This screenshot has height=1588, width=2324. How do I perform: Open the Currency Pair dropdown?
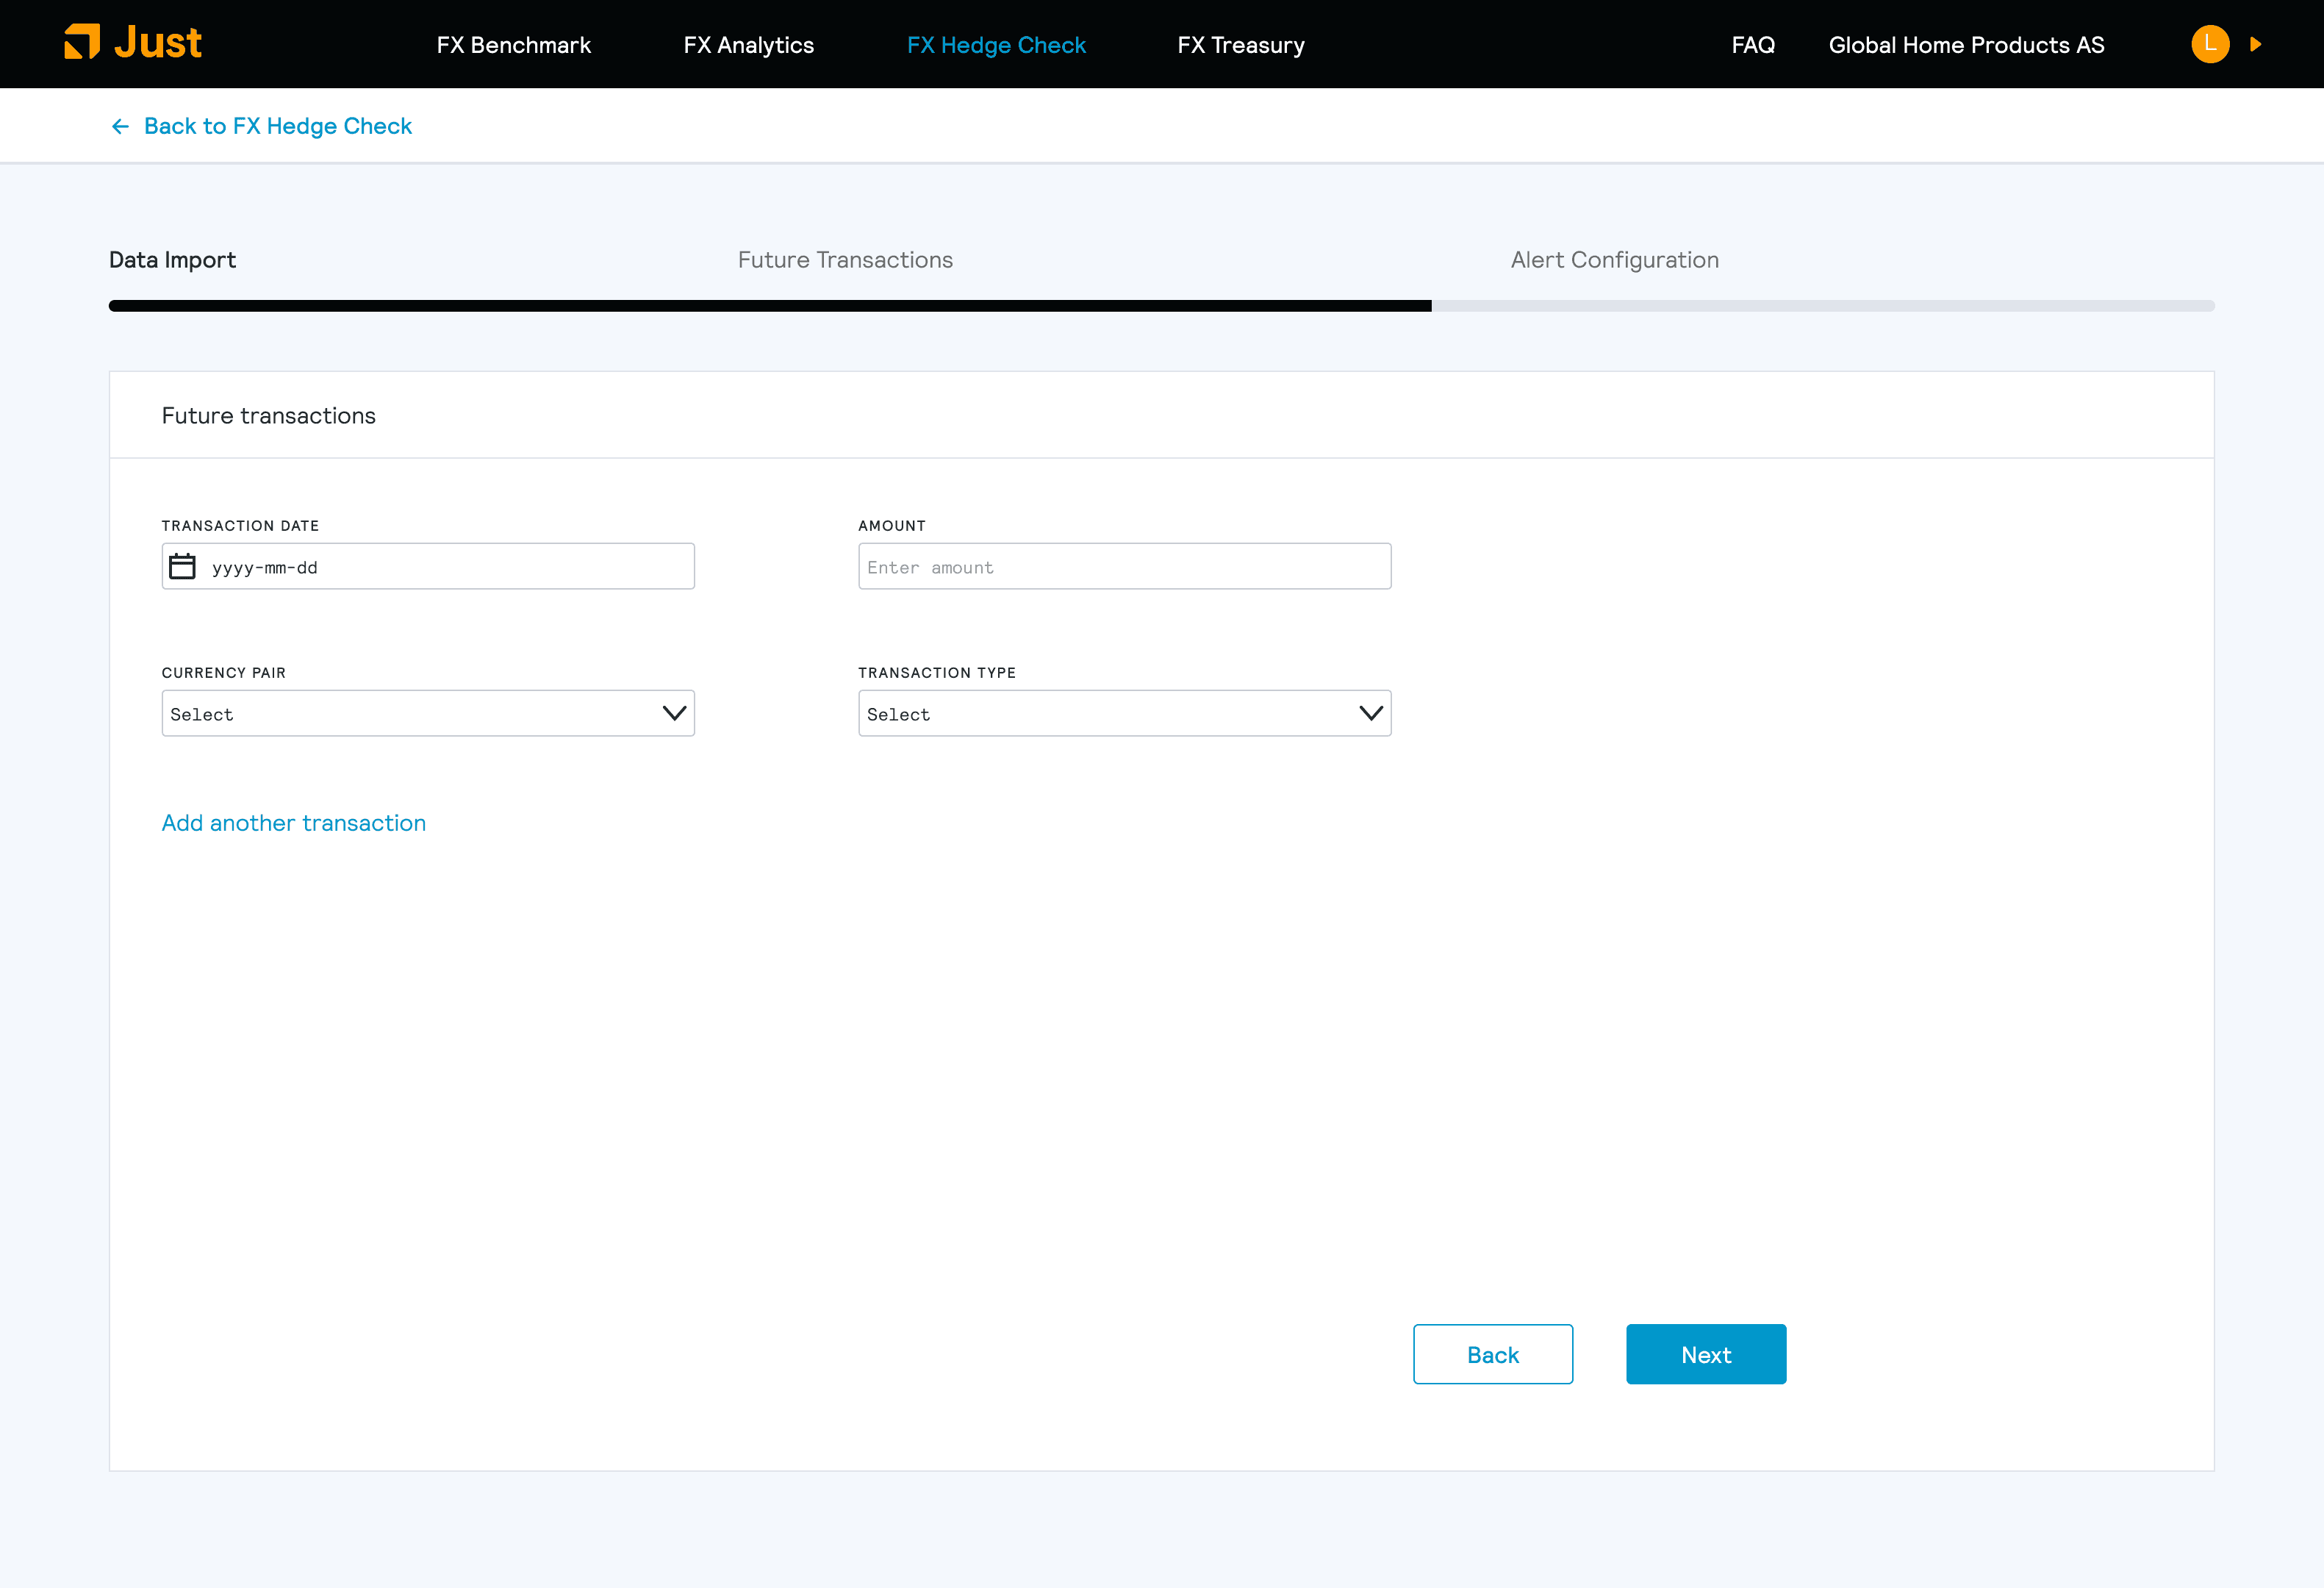[x=428, y=713]
